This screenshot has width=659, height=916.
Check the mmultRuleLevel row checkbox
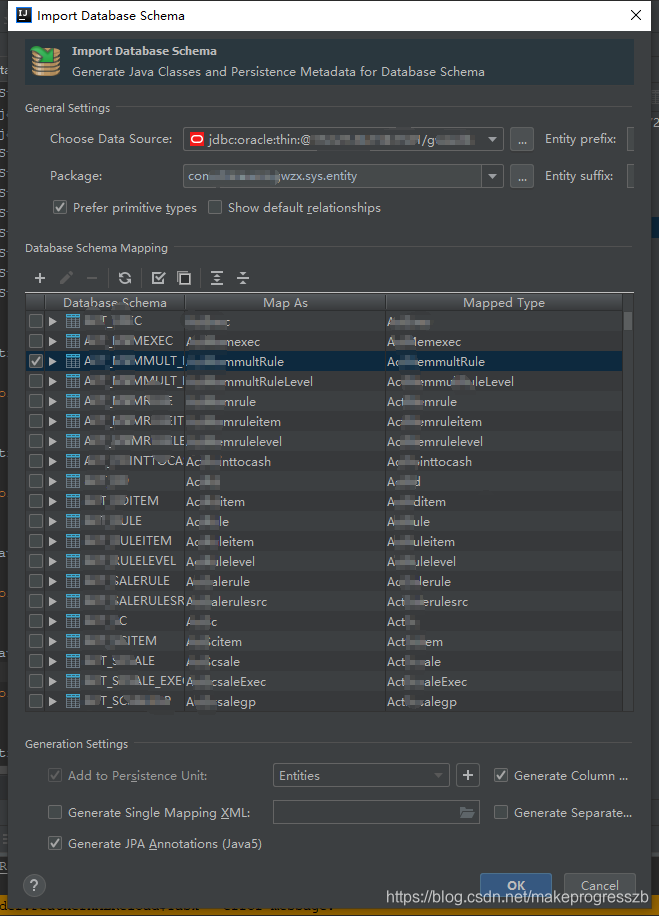click(36, 381)
